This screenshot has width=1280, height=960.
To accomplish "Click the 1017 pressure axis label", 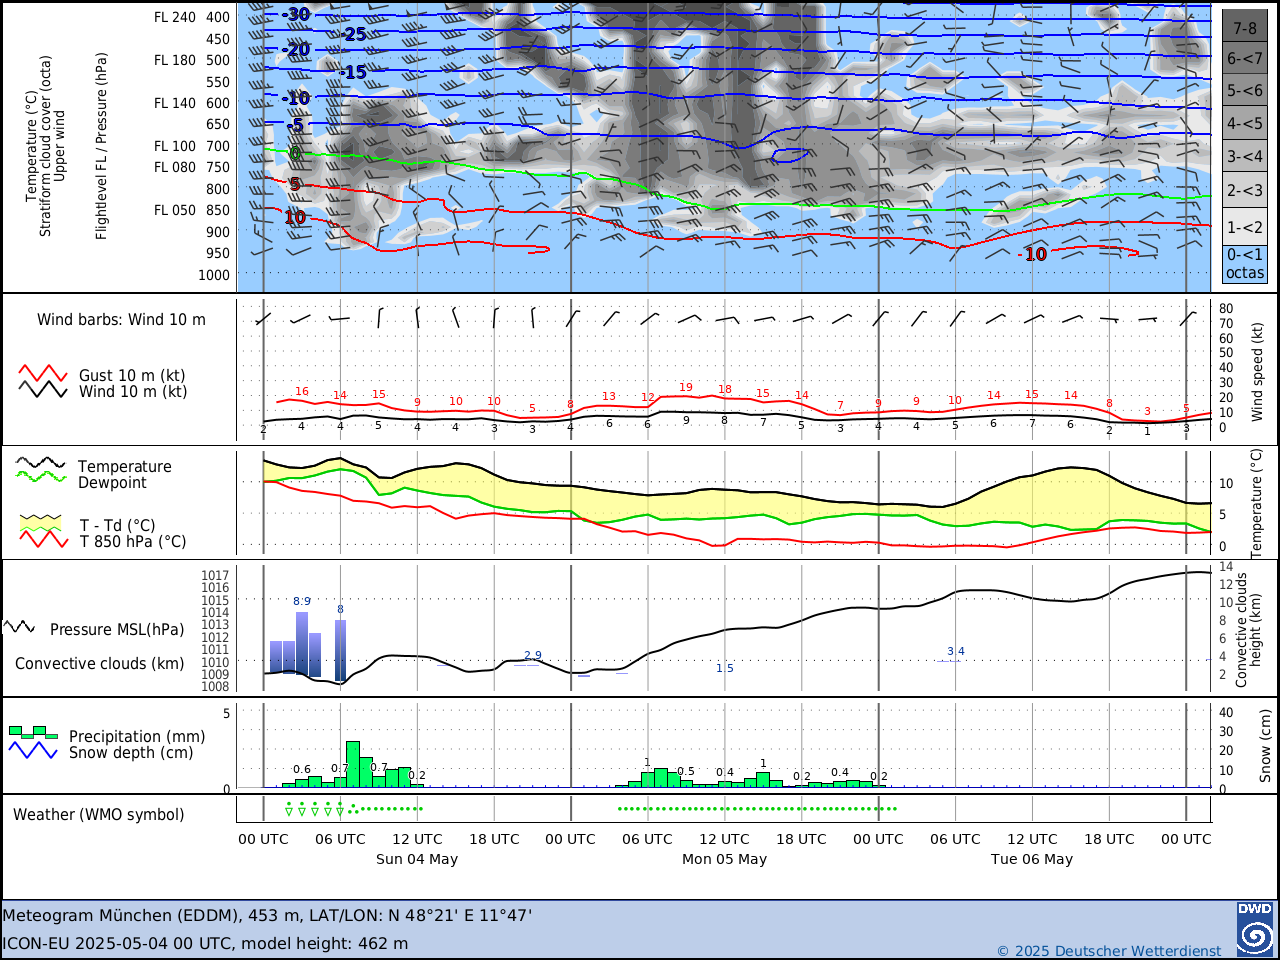I will (215, 576).
